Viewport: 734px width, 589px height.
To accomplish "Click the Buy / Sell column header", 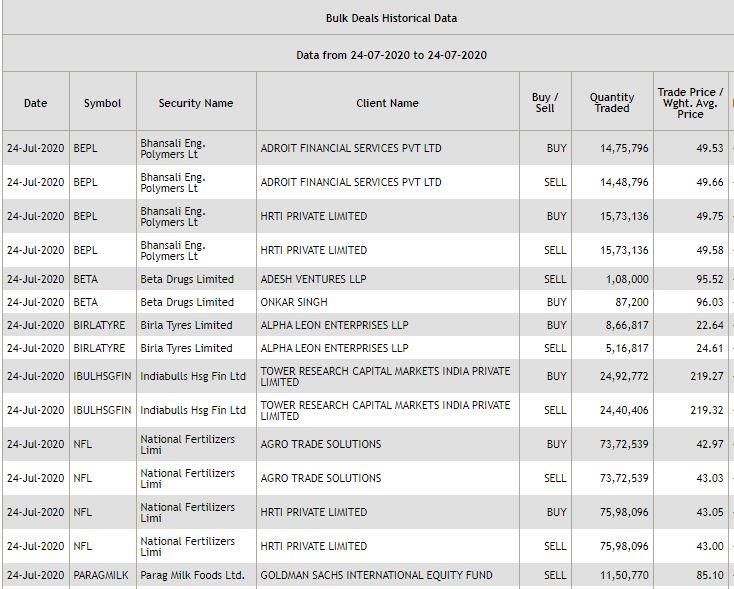I will tap(545, 103).
